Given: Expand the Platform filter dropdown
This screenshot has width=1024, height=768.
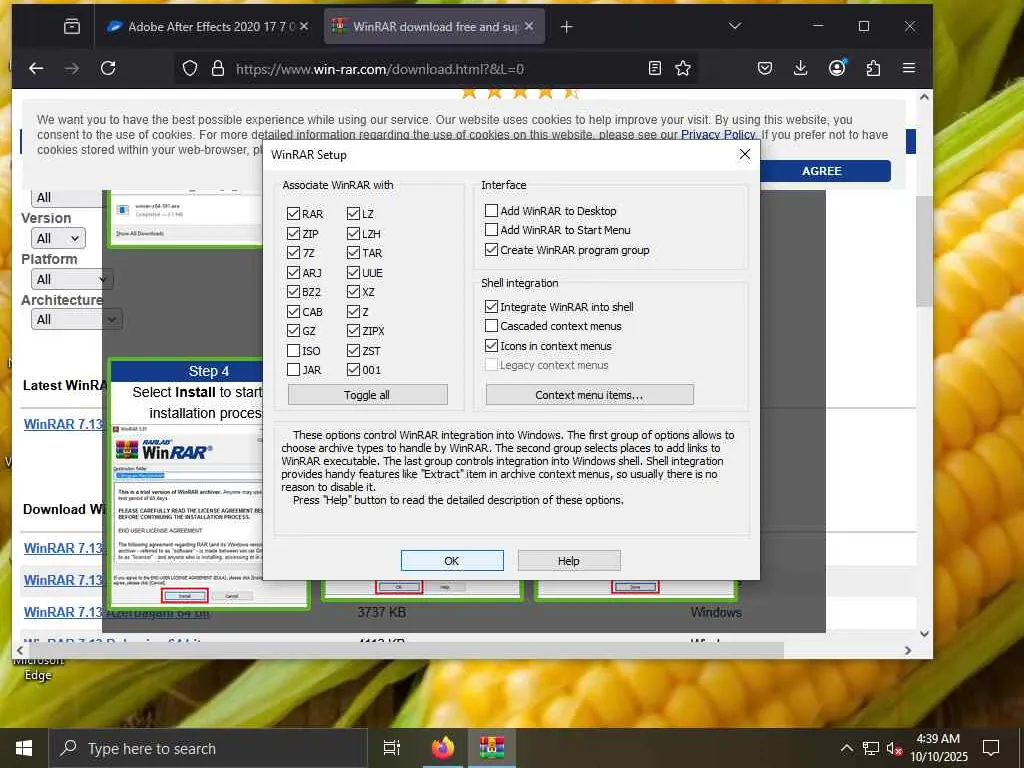Looking at the screenshot, I should pos(72,280).
